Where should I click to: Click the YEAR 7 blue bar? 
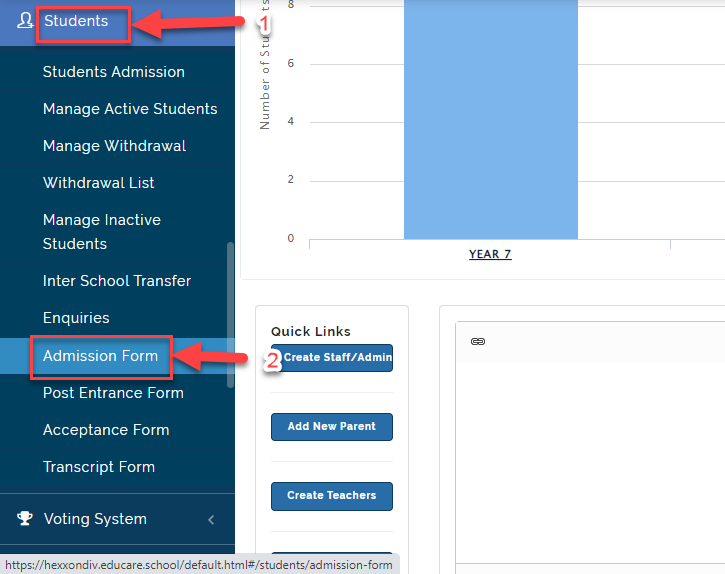point(491,119)
